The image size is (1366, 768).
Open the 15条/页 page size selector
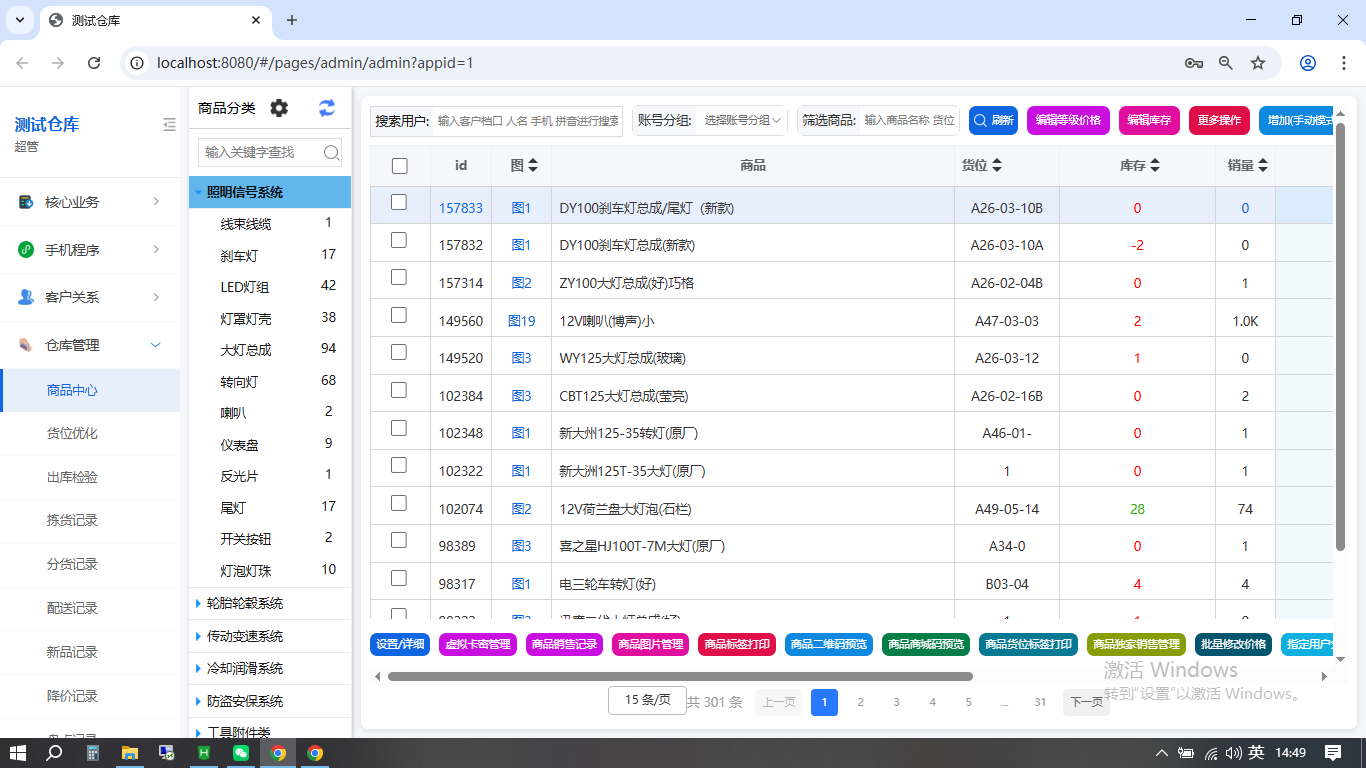[x=646, y=701]
